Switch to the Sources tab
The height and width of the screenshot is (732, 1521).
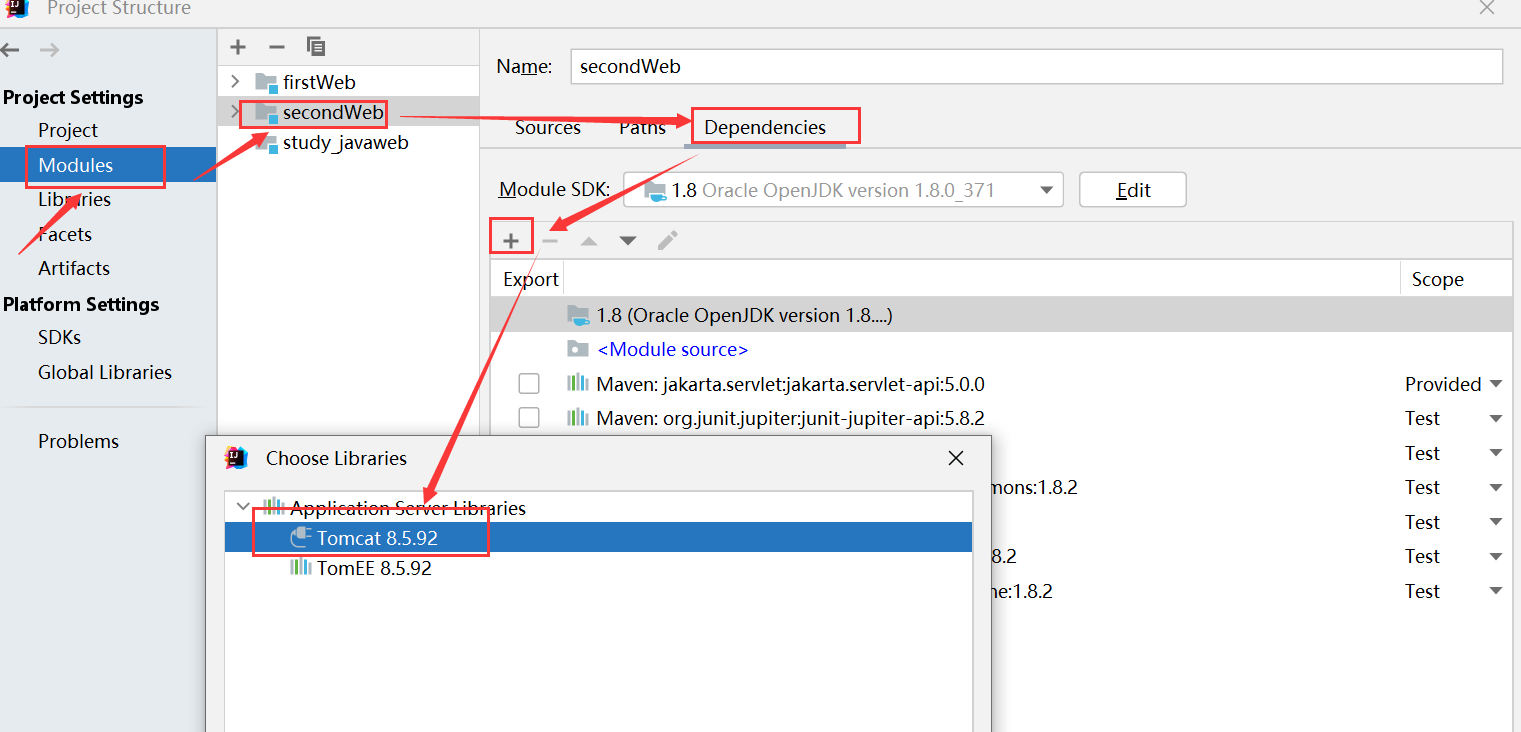(548, 127)
